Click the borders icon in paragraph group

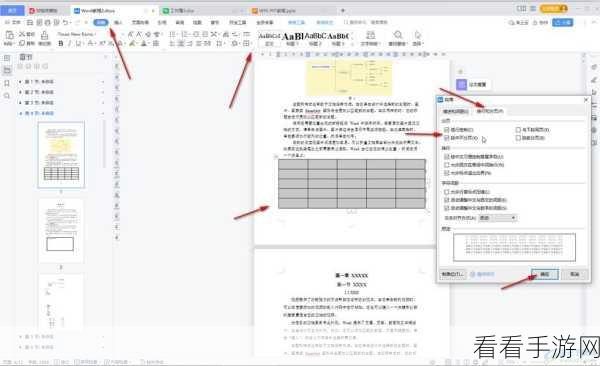pos(246,44)
